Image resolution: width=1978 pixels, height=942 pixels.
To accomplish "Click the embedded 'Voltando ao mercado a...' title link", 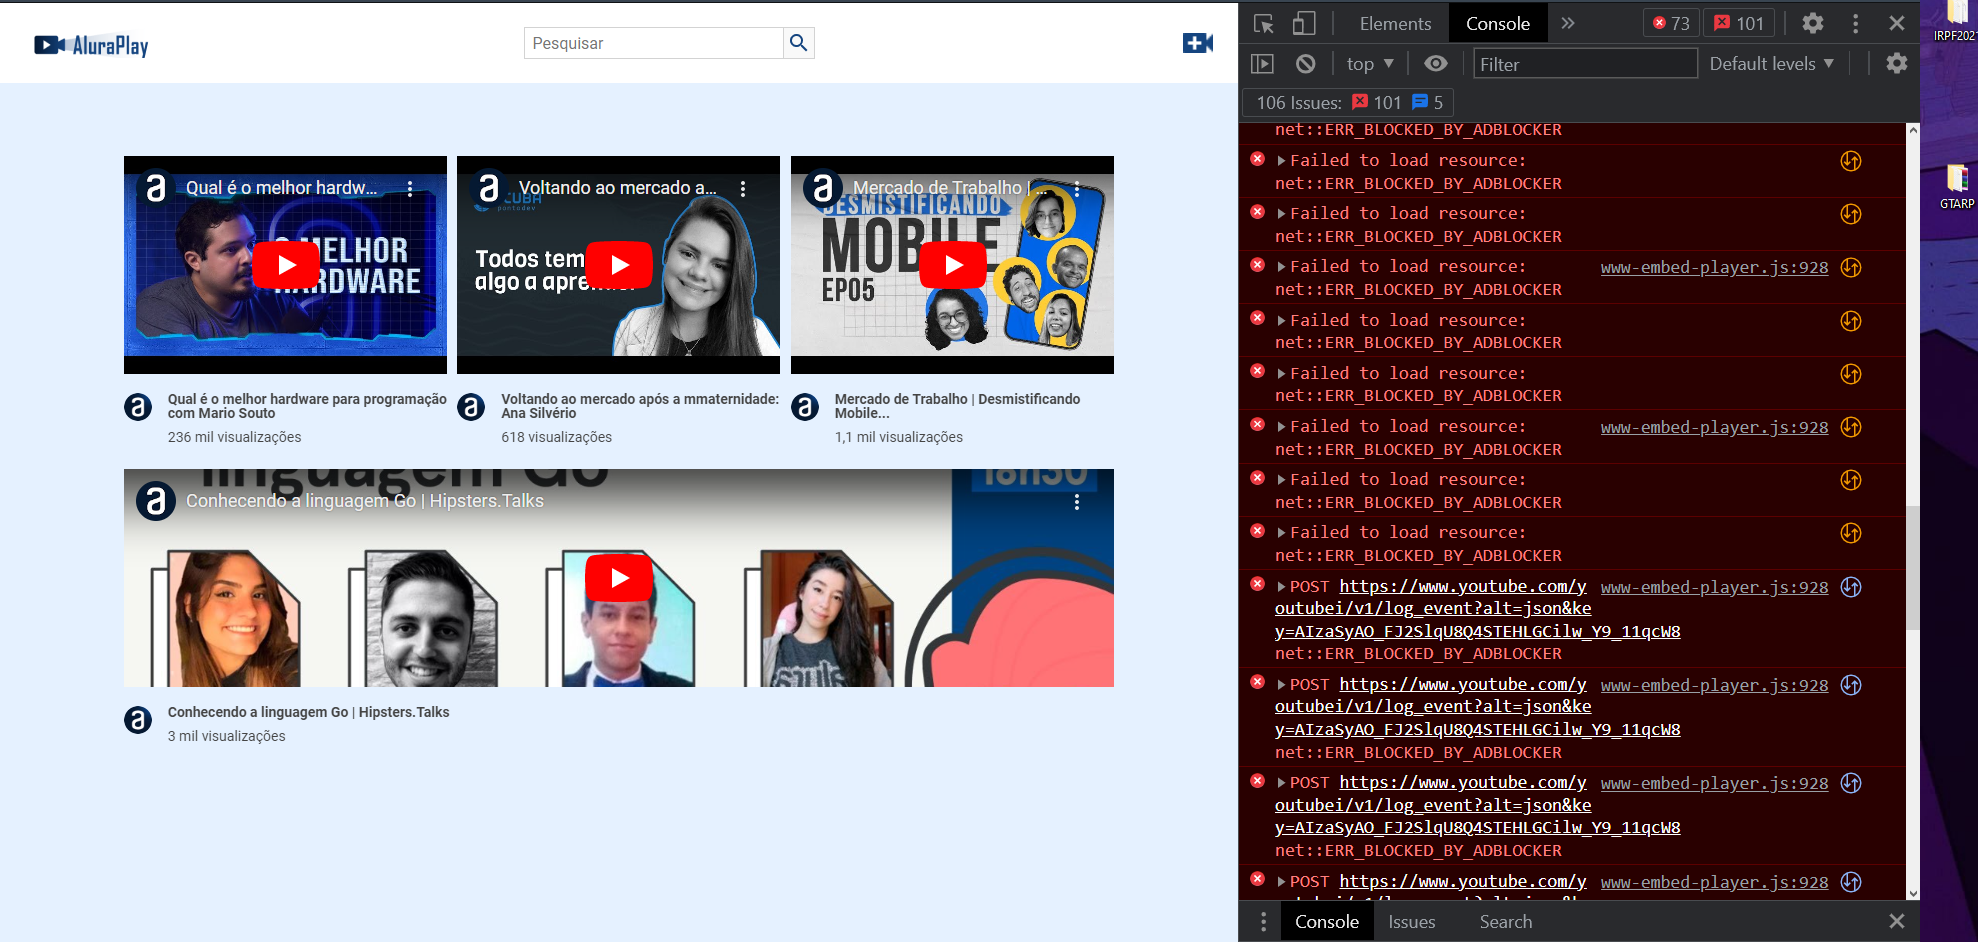I will pyautogui.click(x=618, y=188).
